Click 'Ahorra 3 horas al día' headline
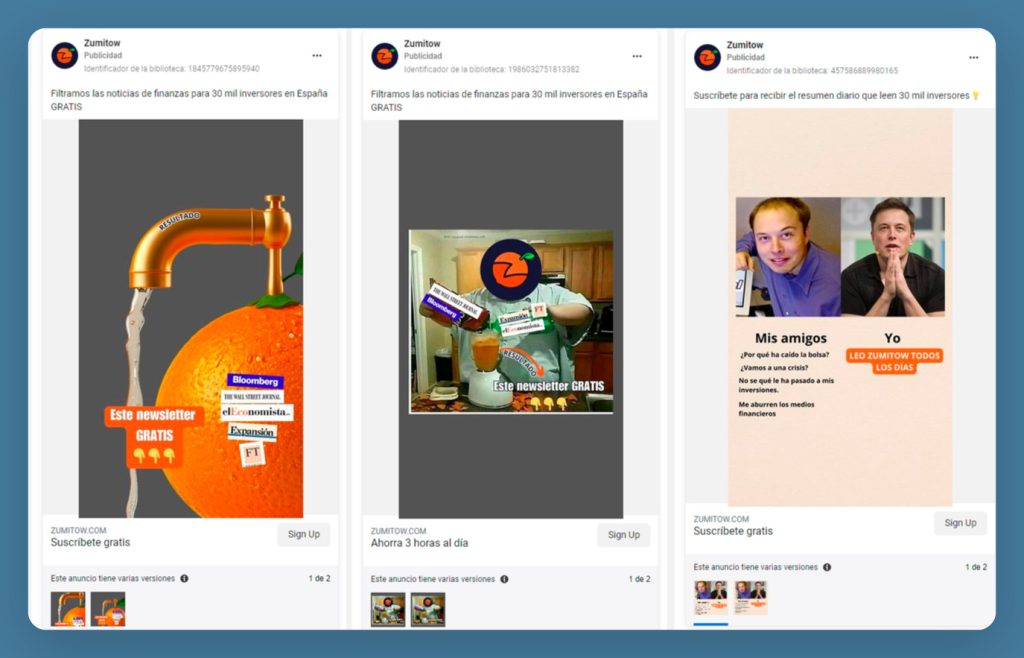1024x658 pixels. click(x=419, y=543)
